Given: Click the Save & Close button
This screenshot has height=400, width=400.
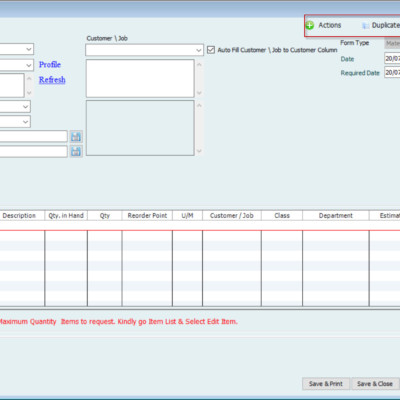Looking at the screenshot, I should [375, 384].
